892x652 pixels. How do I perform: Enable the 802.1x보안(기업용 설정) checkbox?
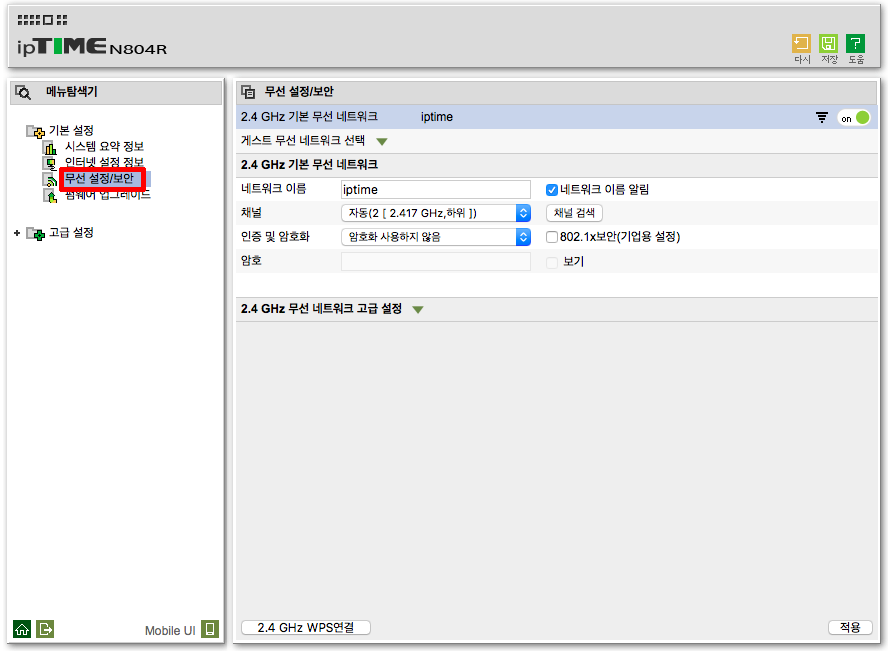tap(551, 237)
